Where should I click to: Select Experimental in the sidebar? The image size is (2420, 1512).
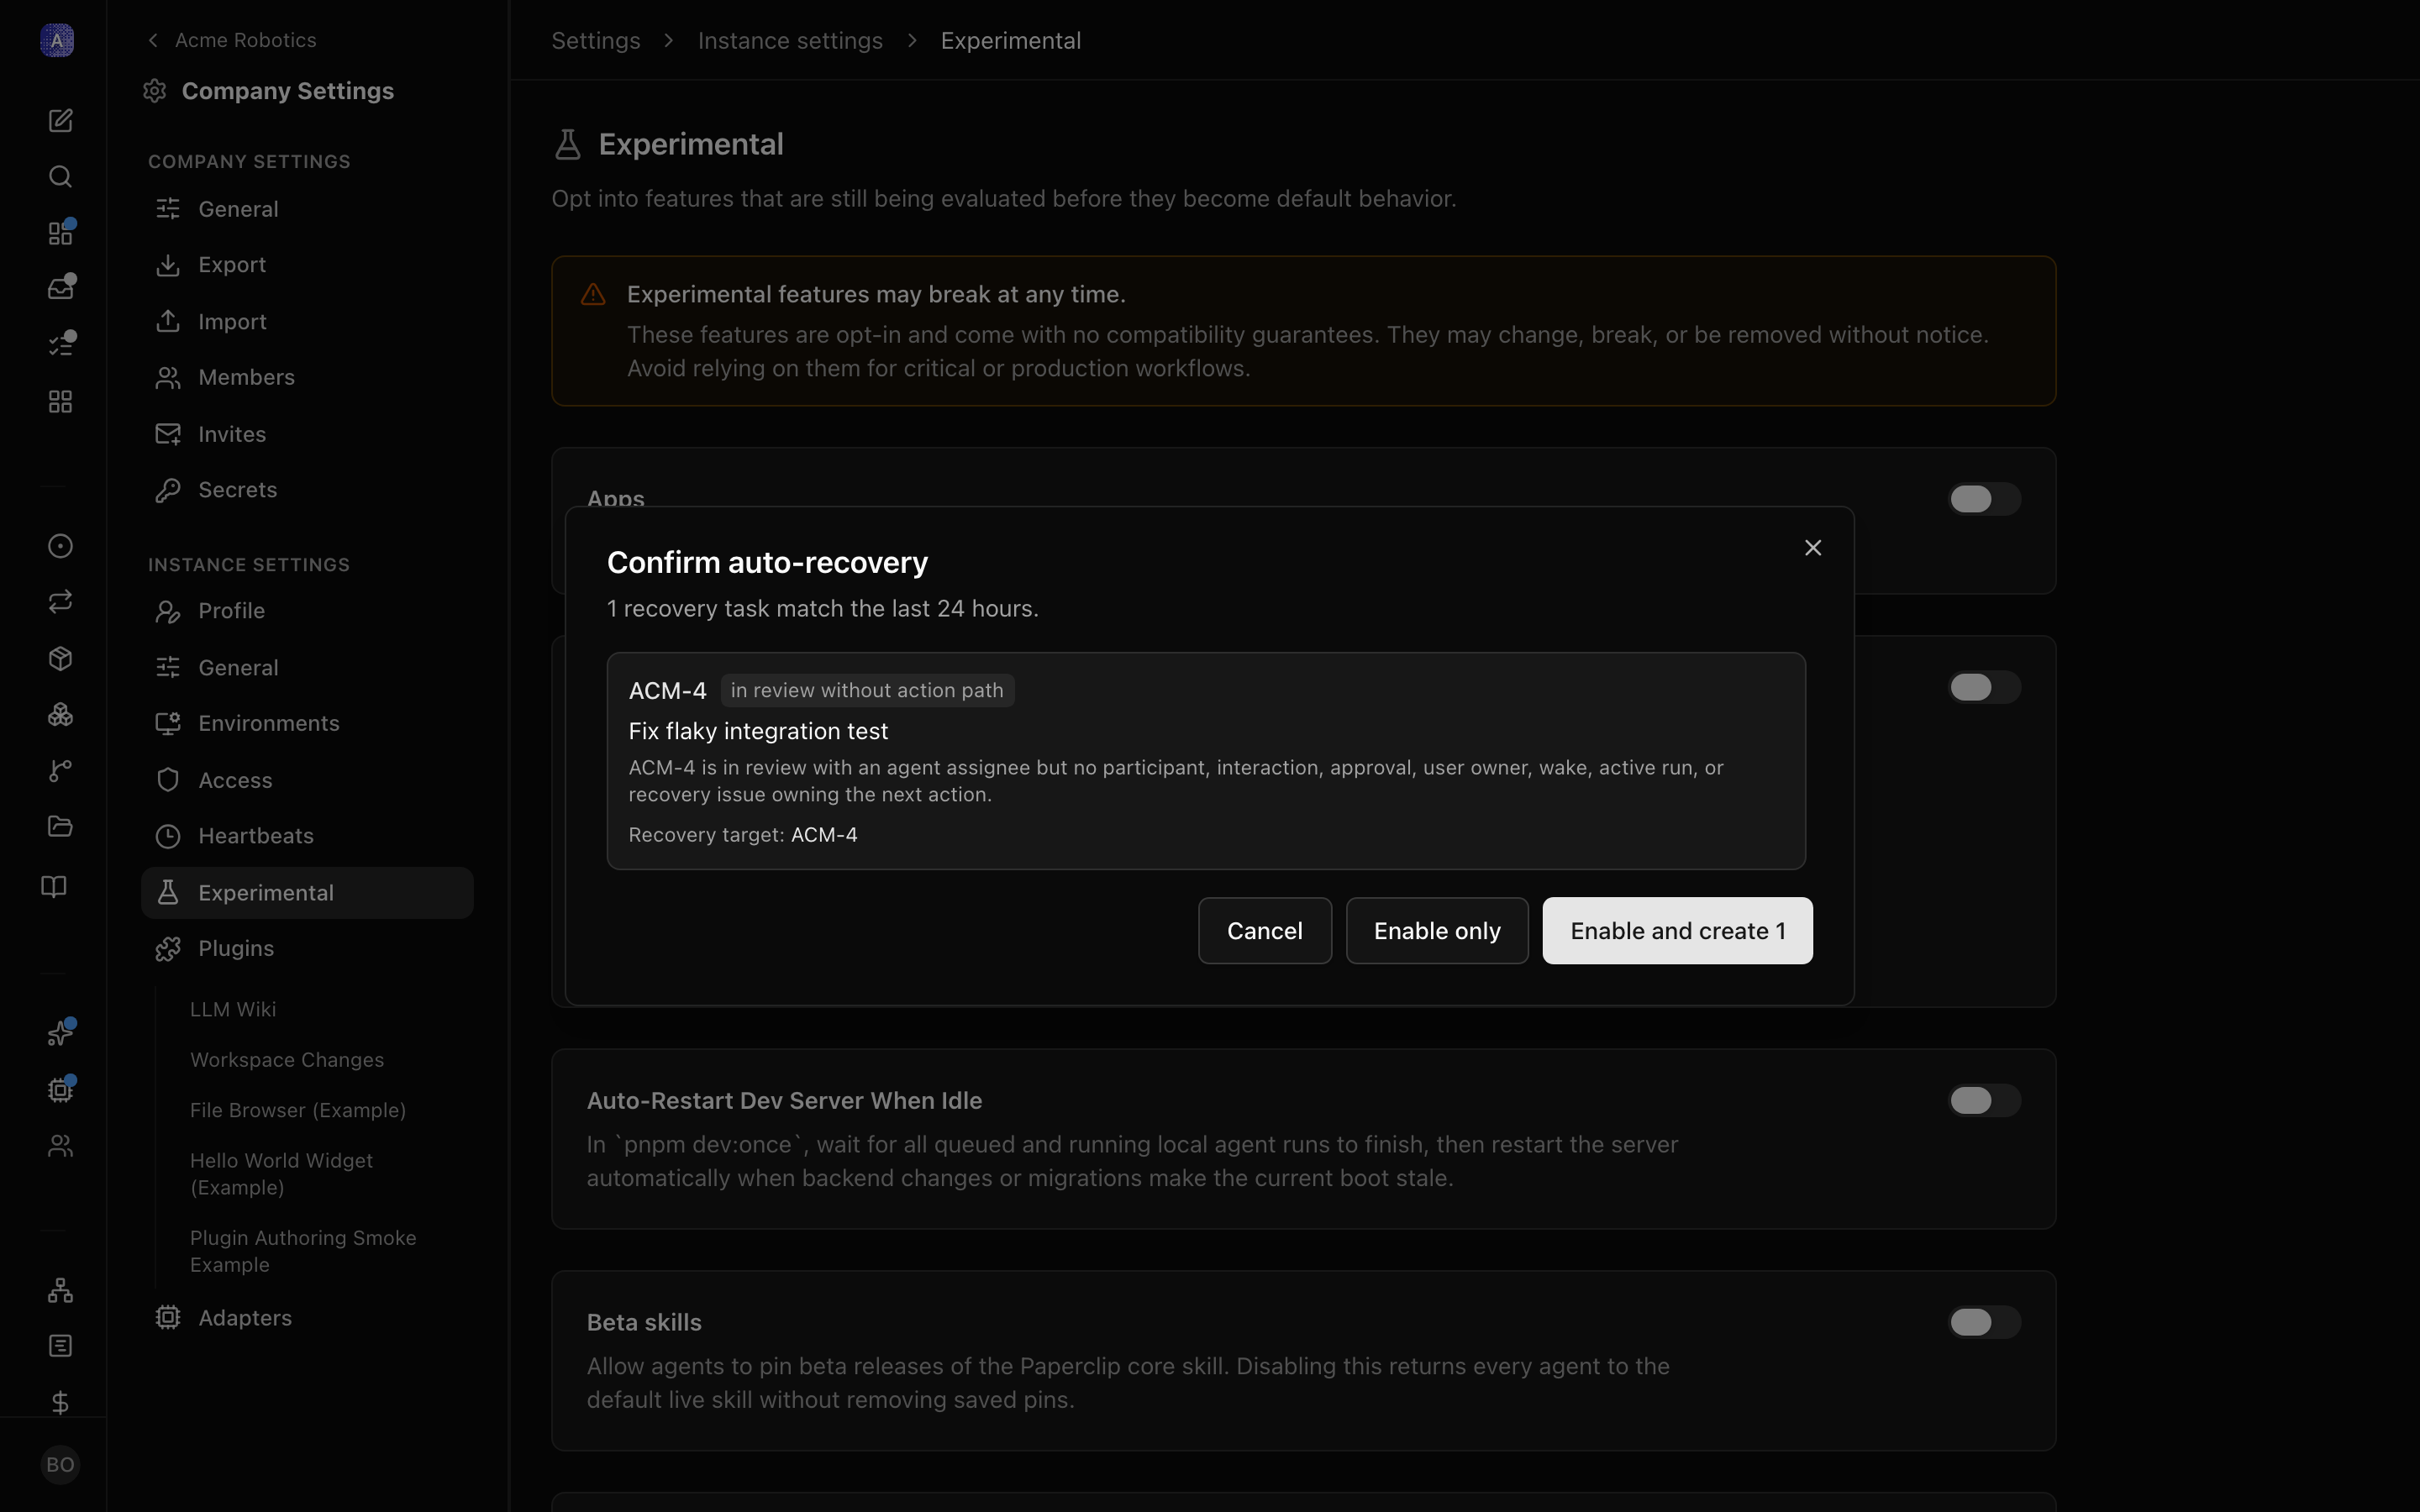coord(307,893)
